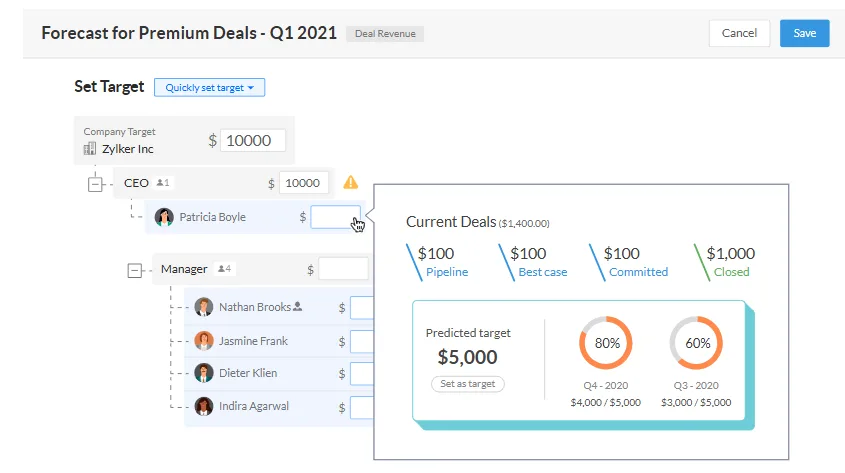
Task: Click the Q3 - 2020 60% donut chart
Action: (695, 343)
